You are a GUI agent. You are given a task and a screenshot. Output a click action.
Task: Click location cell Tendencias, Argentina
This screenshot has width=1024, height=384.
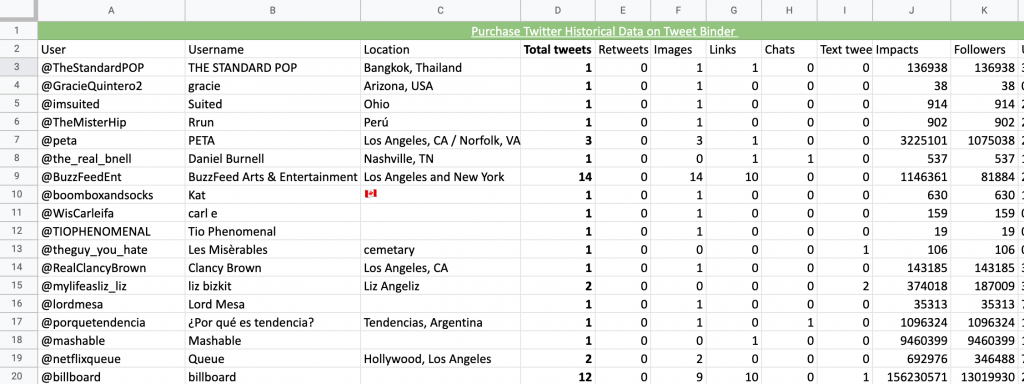click(x=440, y=323)
